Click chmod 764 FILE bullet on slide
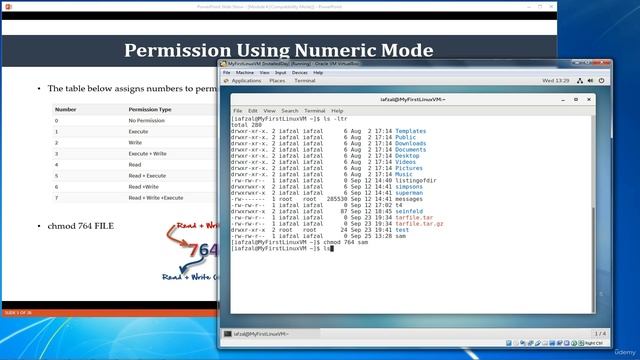This screenshot has height=360, width=640. 80,226
